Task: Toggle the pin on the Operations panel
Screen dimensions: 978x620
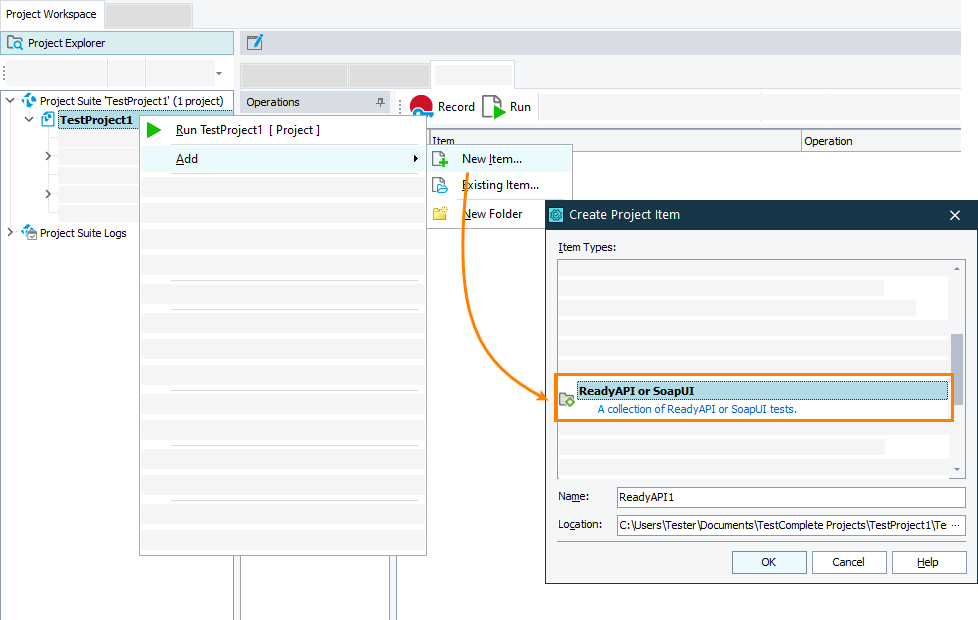Action: tap(381, 102)
